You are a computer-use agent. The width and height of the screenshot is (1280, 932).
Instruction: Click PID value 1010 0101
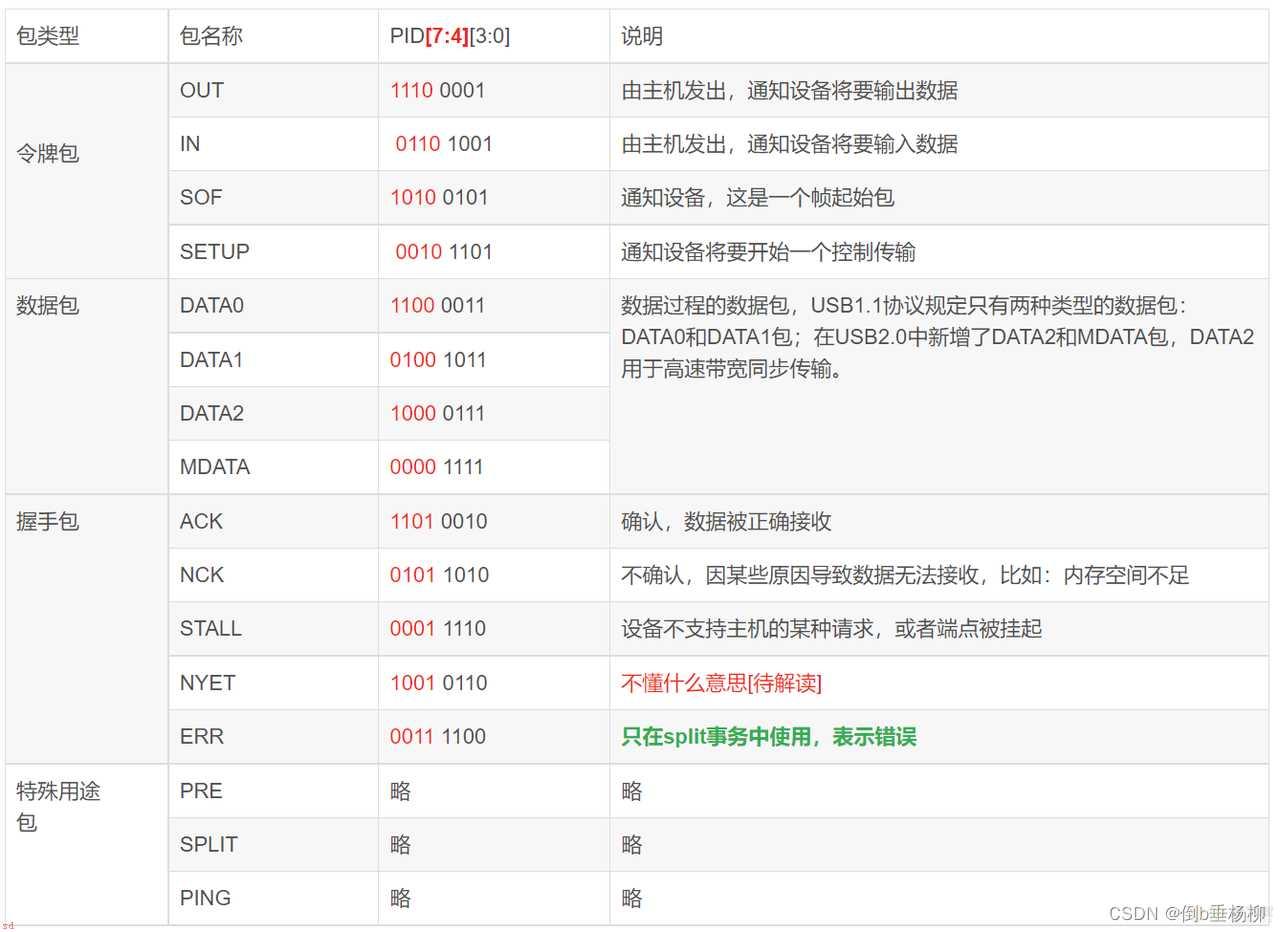pos(439,198)
